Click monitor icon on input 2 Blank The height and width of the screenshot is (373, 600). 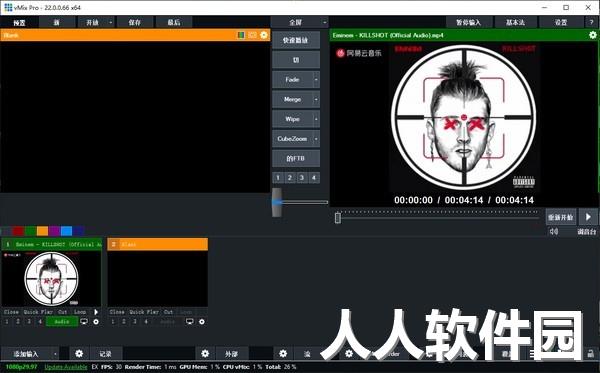[x=189, y=321]
